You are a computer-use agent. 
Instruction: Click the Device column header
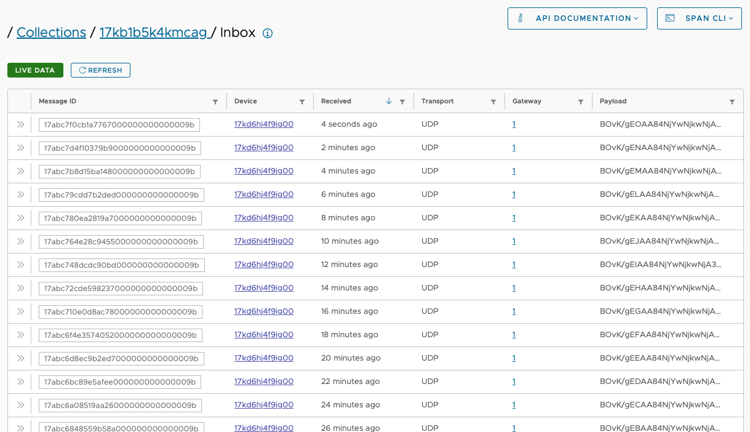click(x=245, y=101)
